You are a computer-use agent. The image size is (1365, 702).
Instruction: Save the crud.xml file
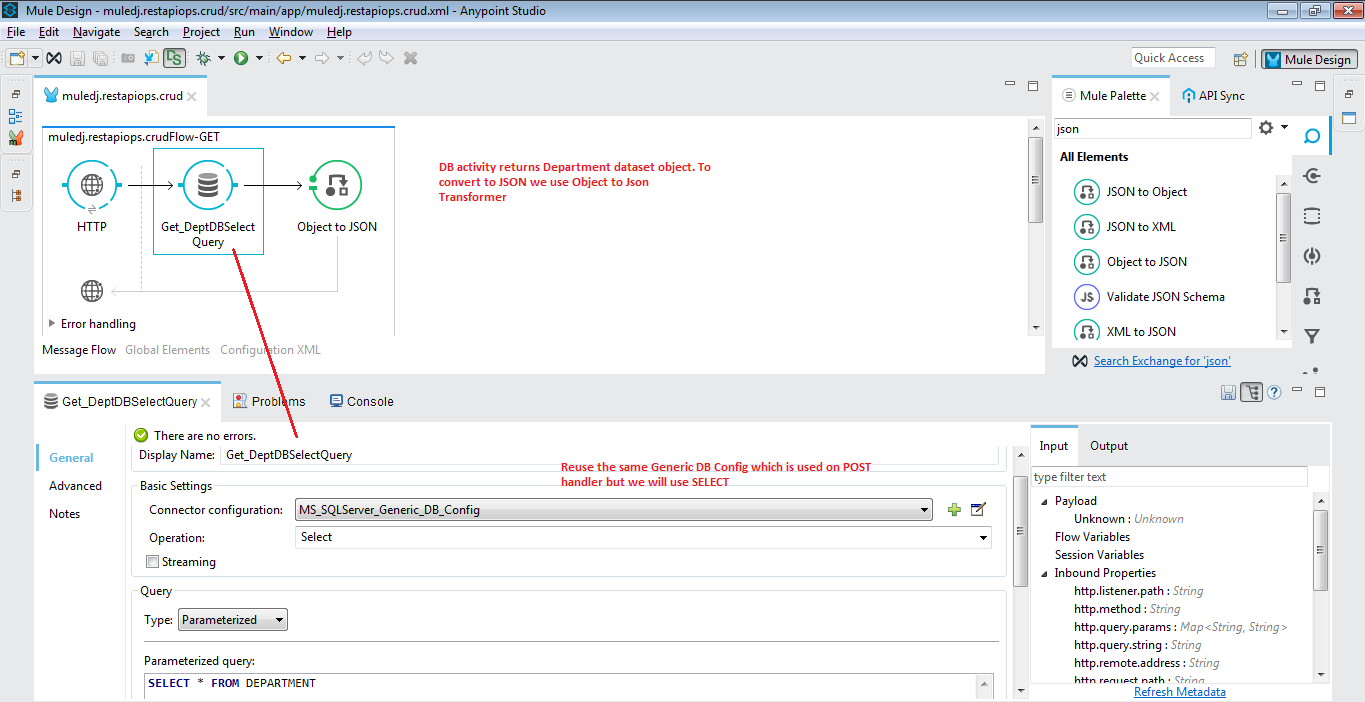77,57
